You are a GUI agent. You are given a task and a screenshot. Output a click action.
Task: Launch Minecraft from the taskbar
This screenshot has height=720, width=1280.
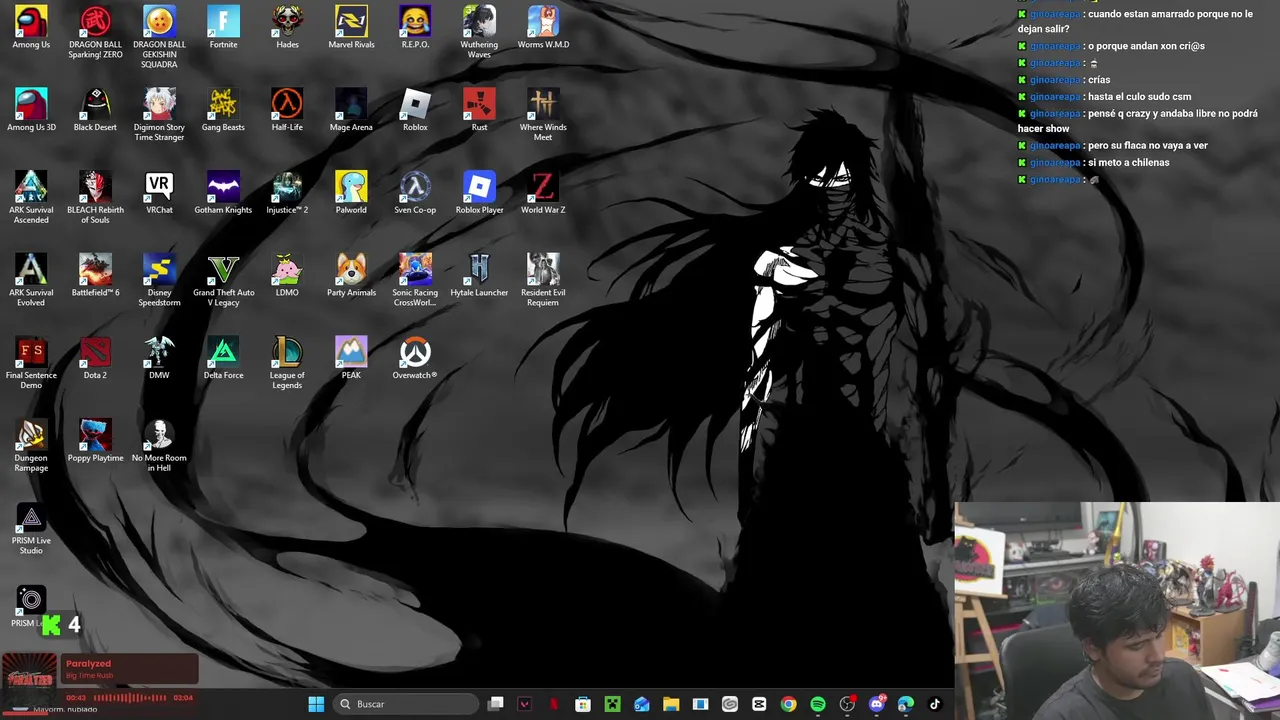tap(612, 704)
